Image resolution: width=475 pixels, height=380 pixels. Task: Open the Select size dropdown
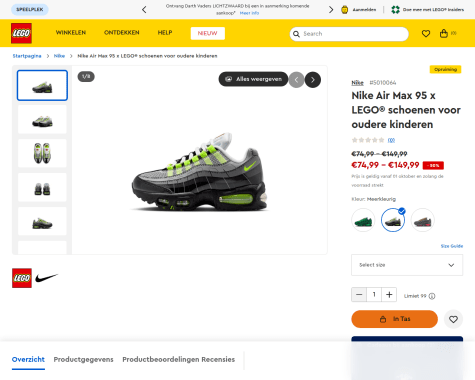click(407, 265)
